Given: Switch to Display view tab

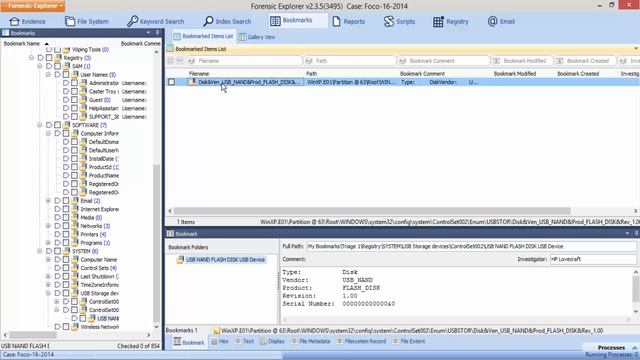Looking at the screenshot, I should [272, 341].
